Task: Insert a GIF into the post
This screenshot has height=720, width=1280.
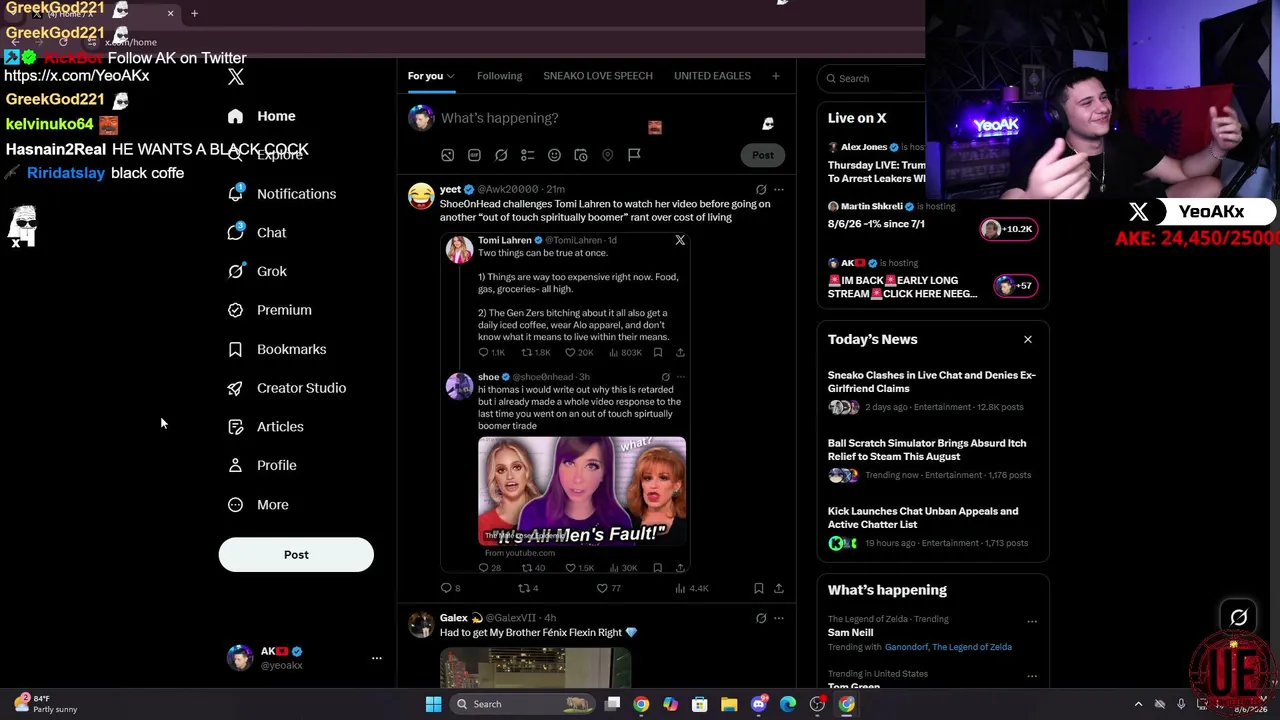Action: coord(474,155)
